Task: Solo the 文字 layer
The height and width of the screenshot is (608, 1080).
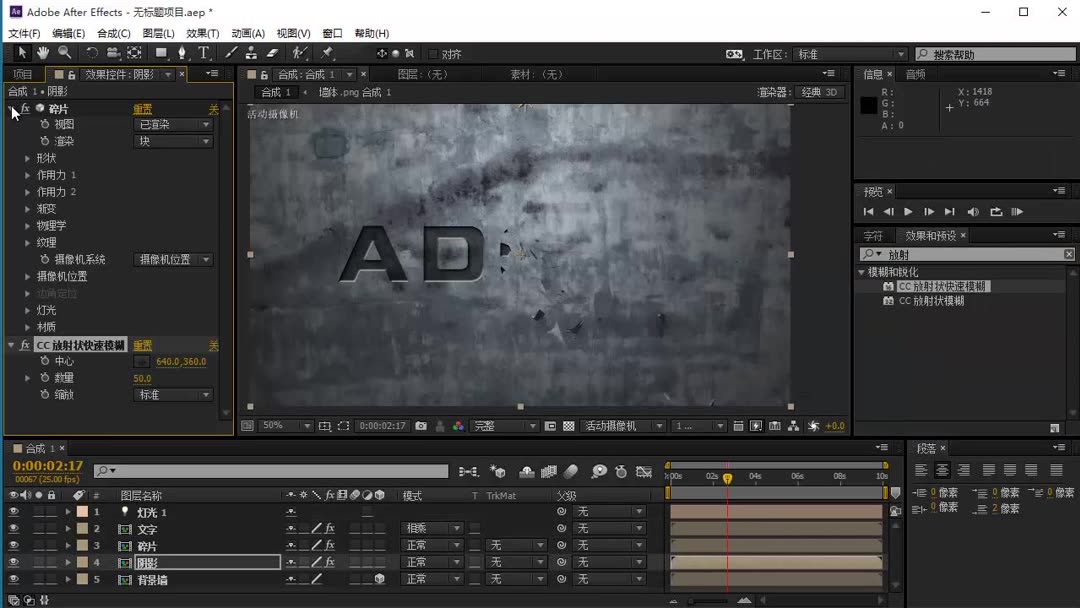Action: point(39,528)
